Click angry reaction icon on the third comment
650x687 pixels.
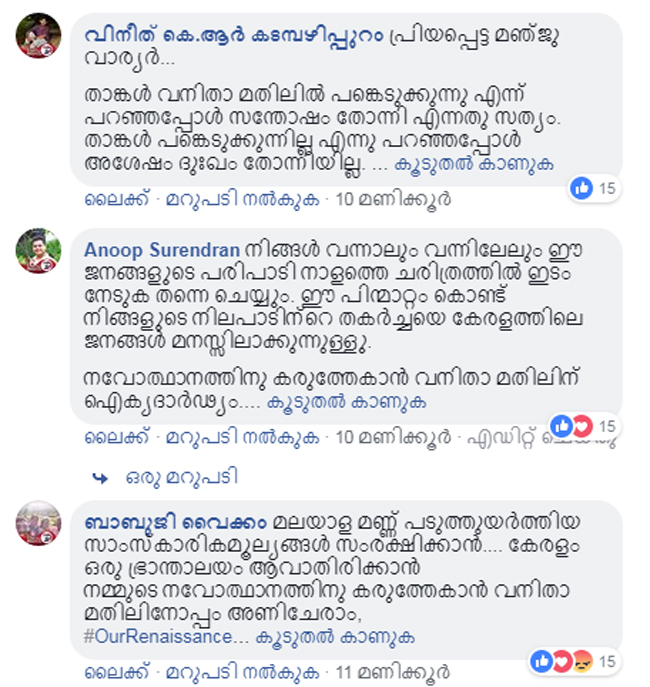[x=583, y=662]
